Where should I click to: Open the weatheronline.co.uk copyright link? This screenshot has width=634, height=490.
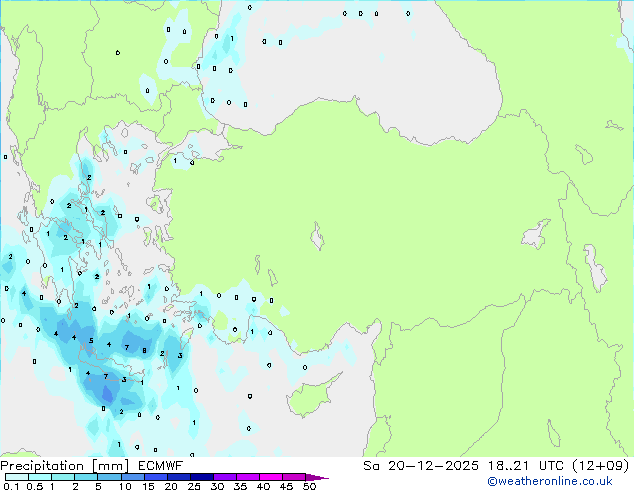(550, 481)
